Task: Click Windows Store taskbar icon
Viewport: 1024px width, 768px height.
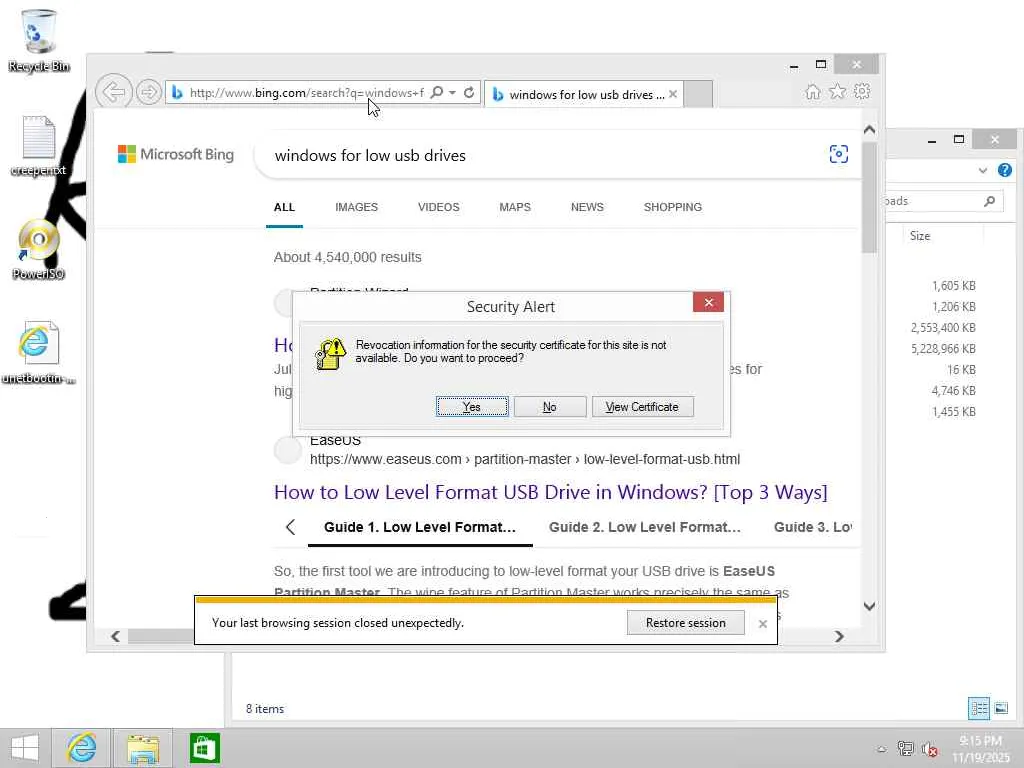Action: (204, 748)
